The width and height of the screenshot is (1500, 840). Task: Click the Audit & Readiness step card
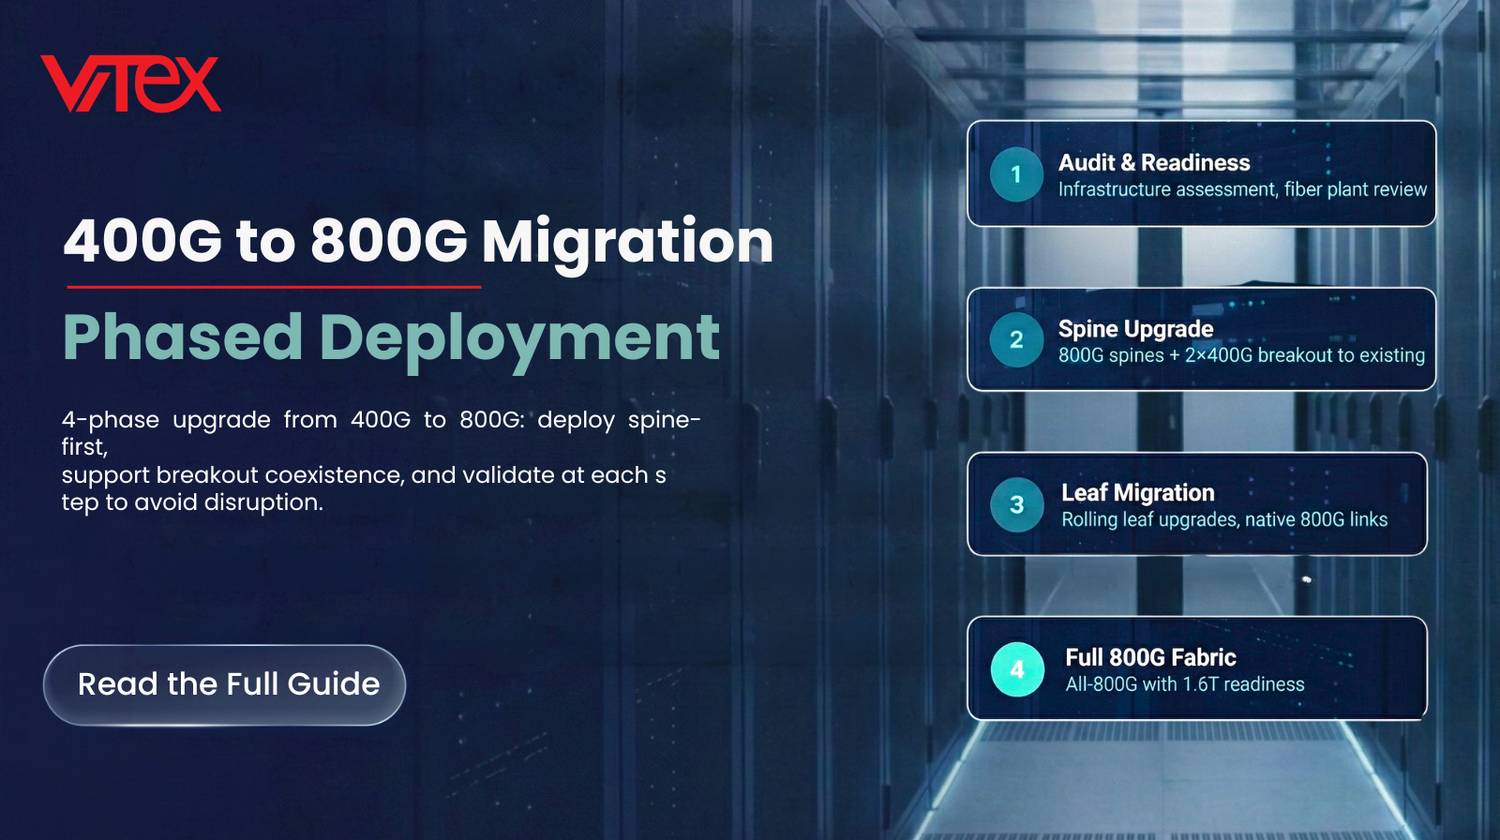click(1200, 174)
